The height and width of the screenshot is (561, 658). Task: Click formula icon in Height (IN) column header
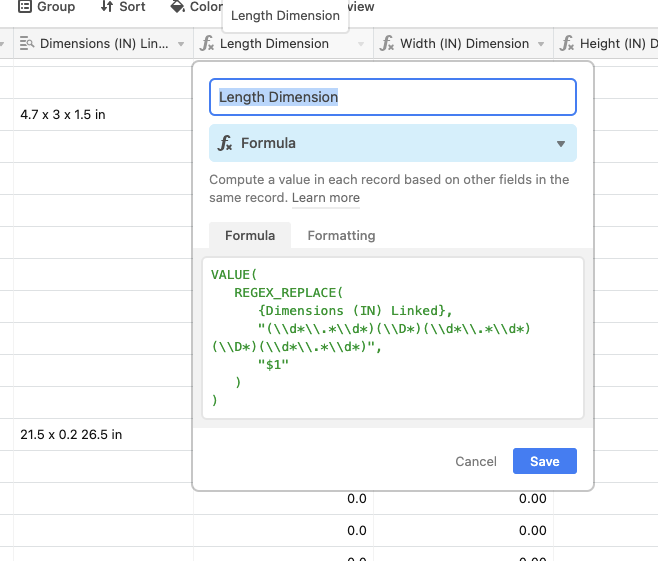click(x=567, y=43)
